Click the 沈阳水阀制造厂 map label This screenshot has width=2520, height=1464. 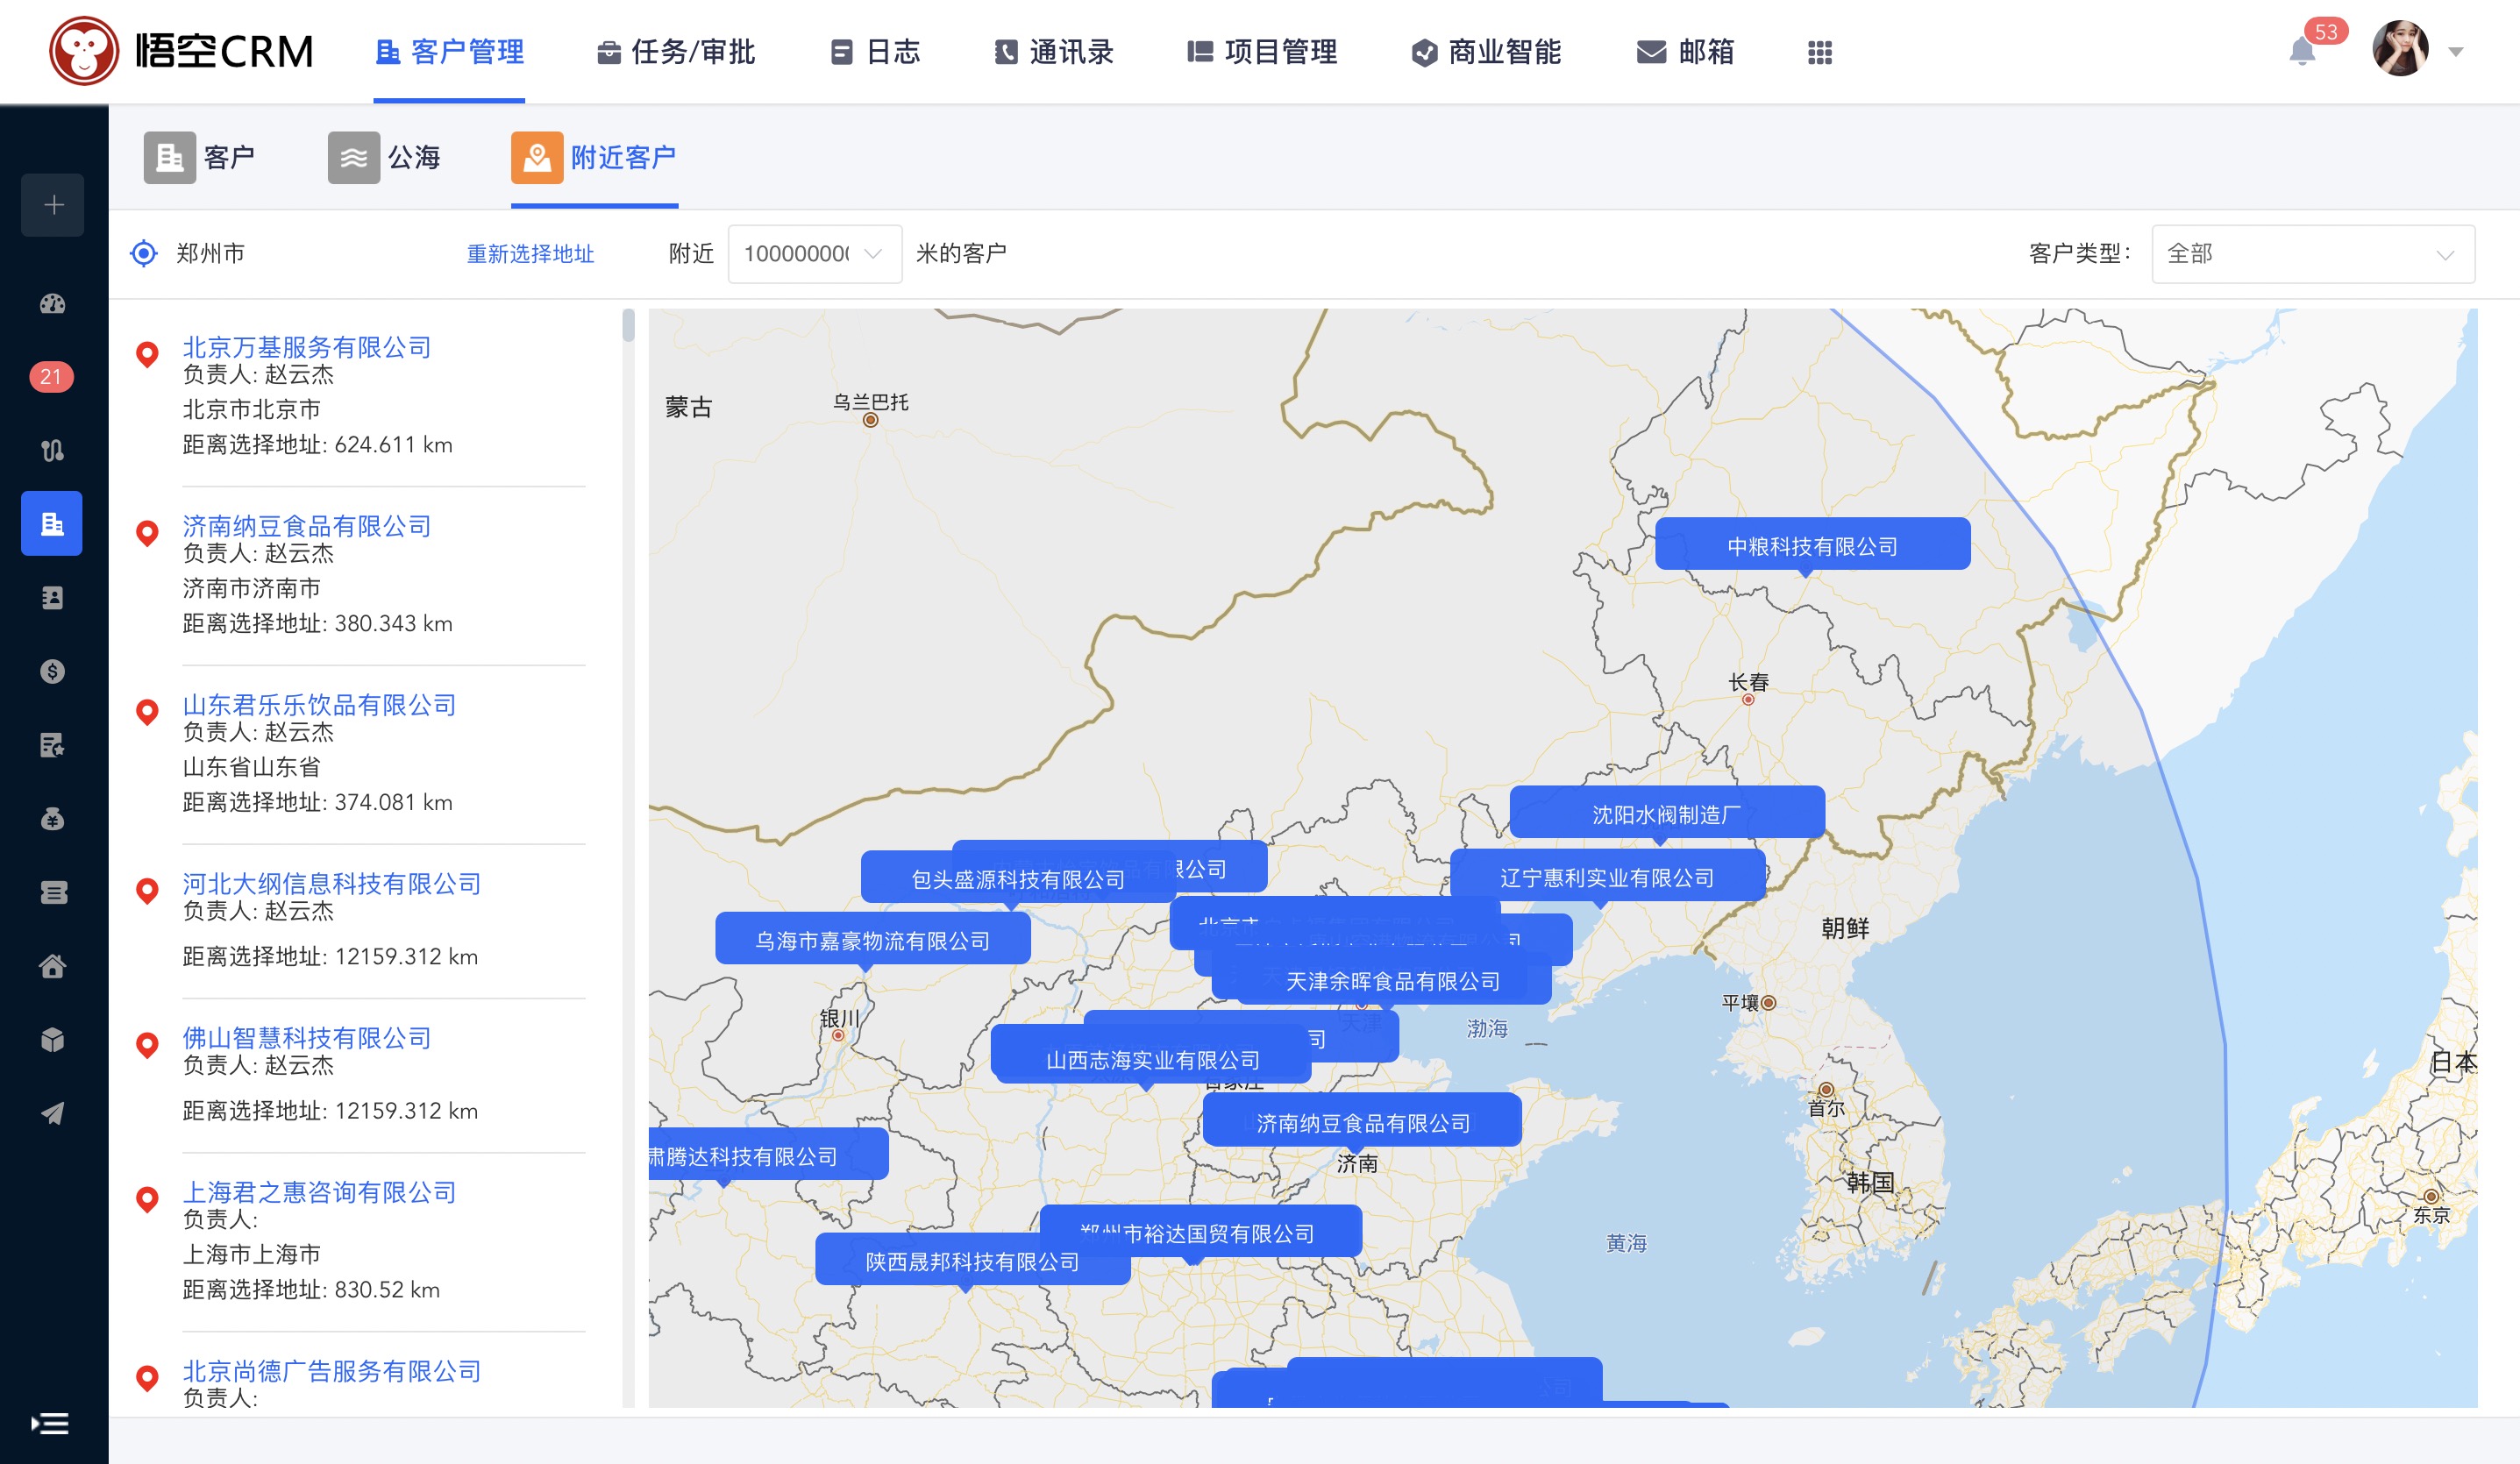point(1665,814)
